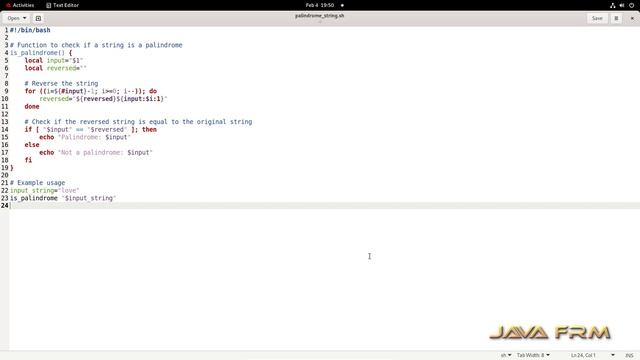Click on local reversed="" line
The height and width of the screenshot is (360, 640).
(x=56, y=68)
